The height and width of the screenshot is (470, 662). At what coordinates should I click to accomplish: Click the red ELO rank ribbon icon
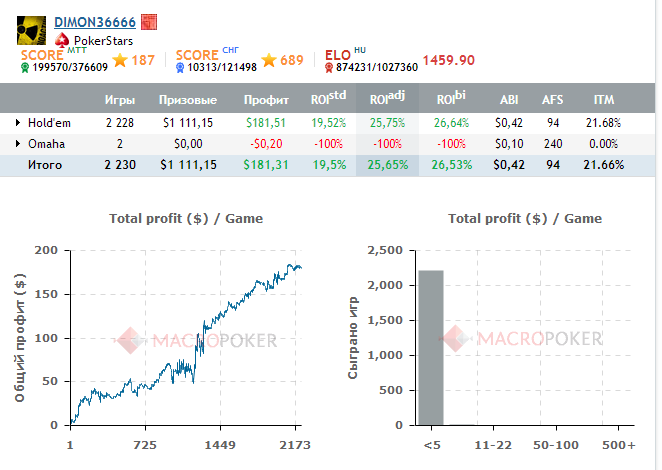330,67
